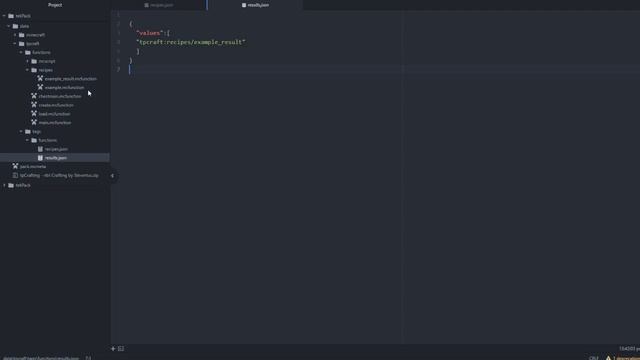Viewport: 640px width, 360px height.
Task: Click the plus icon below the editor
Action: (x=113, y=349)
